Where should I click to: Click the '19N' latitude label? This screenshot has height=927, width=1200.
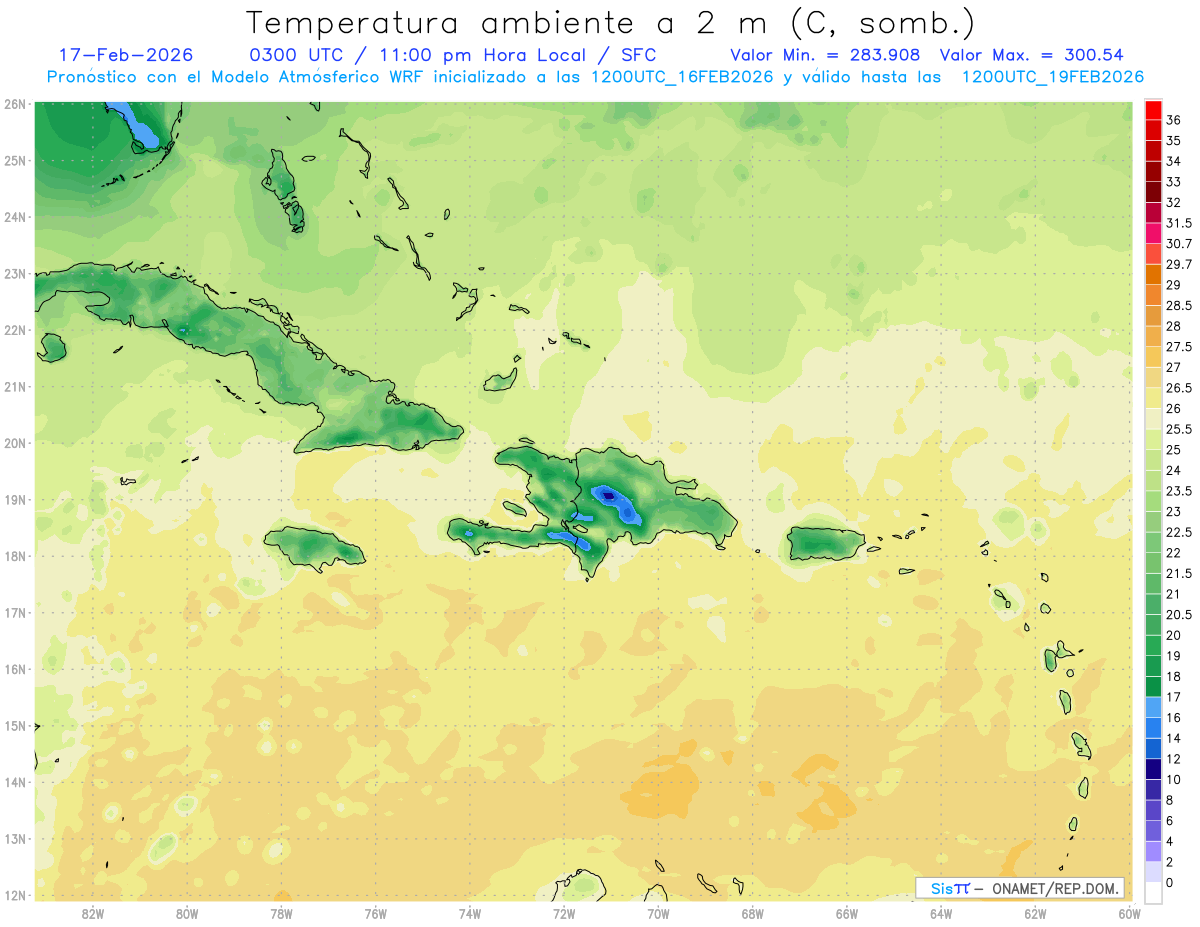click(14, 500)
